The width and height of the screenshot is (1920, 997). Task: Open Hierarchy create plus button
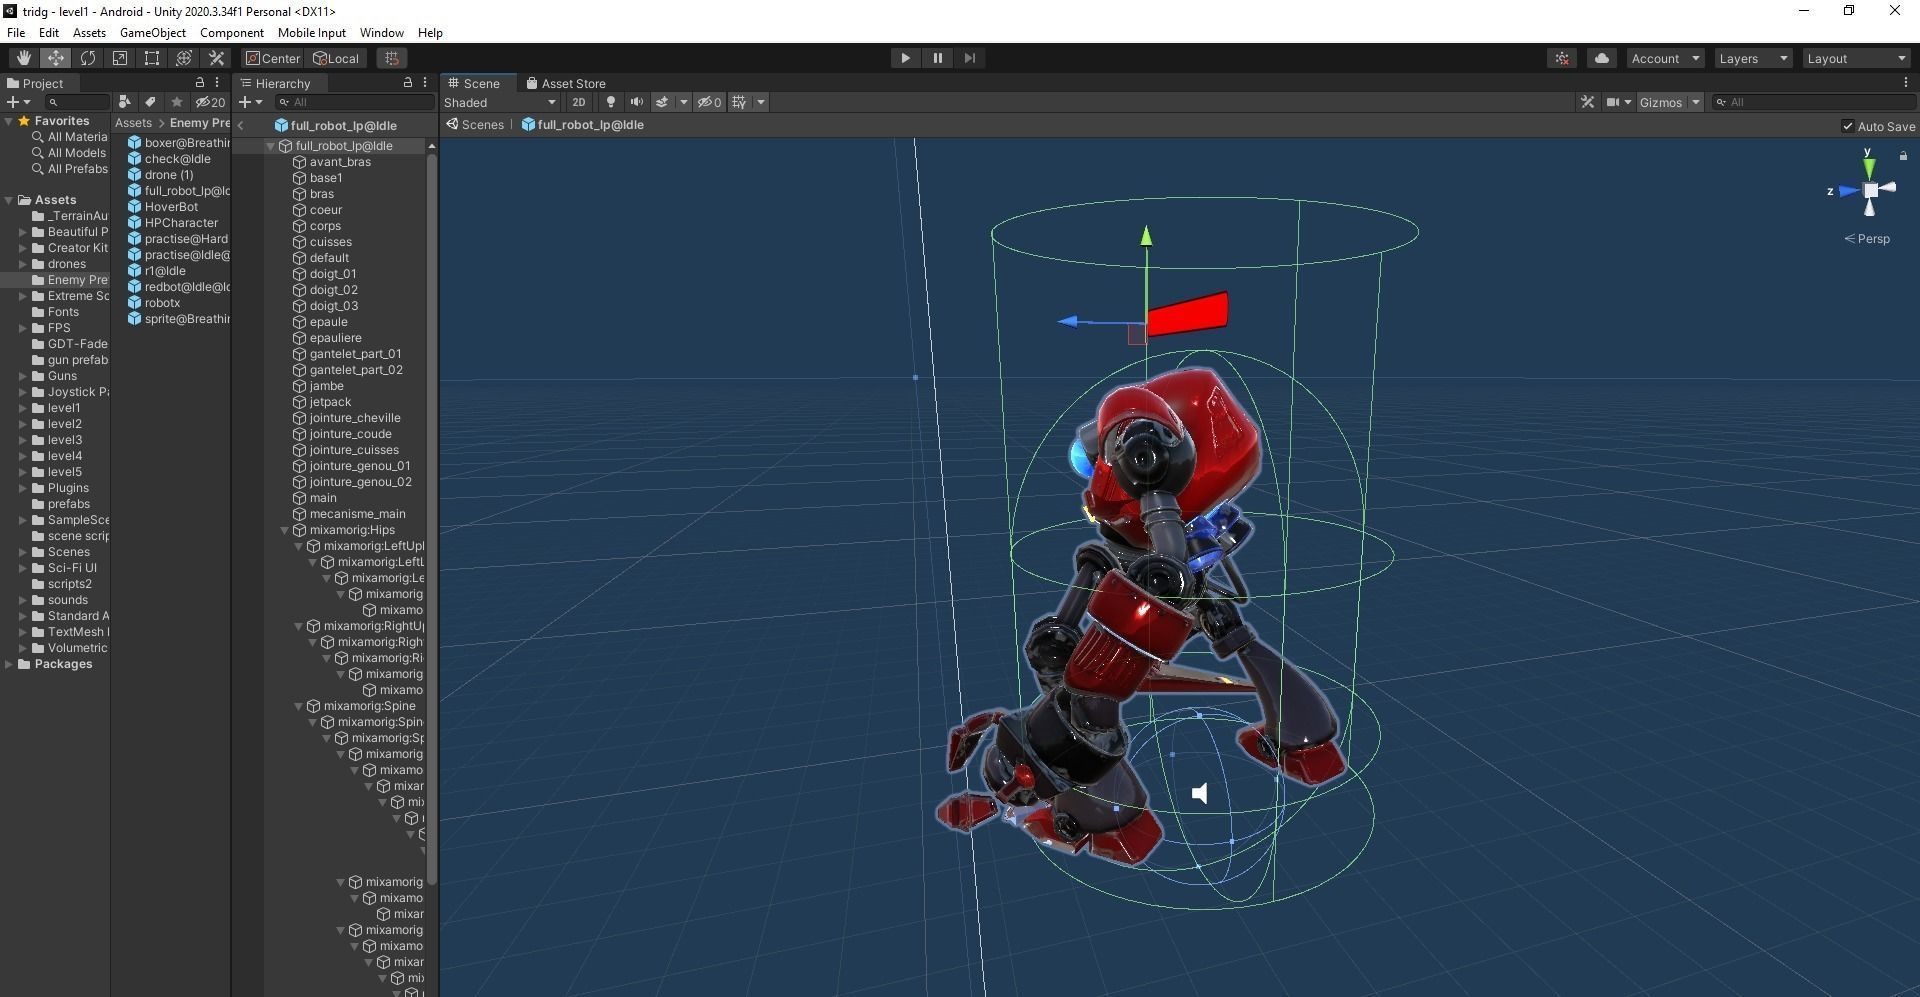(x=249, y=102)
